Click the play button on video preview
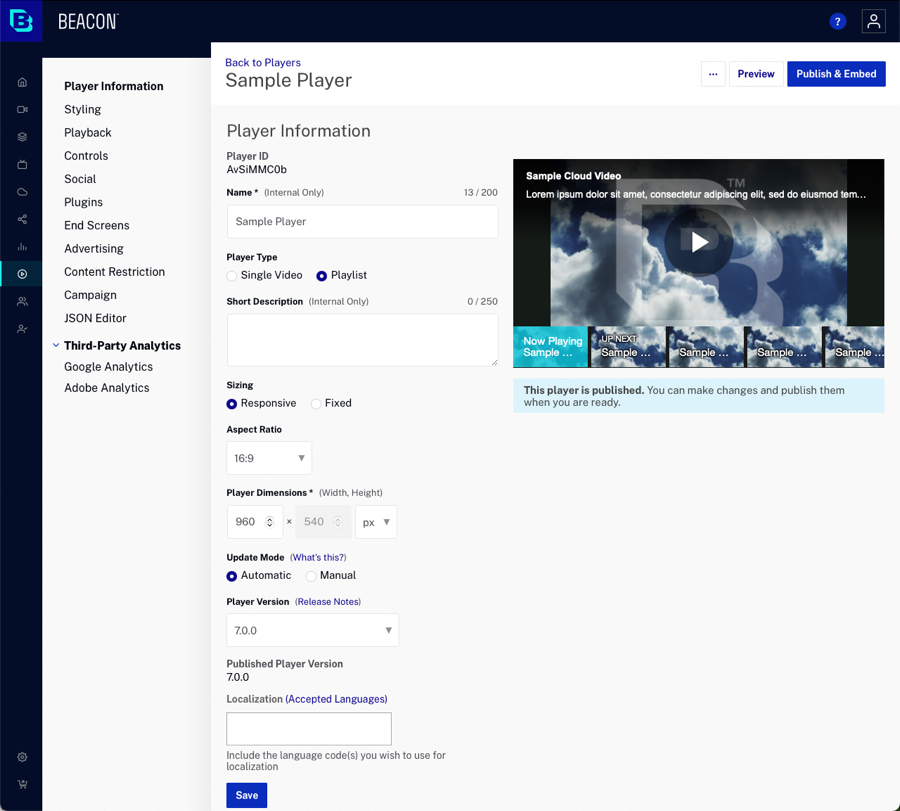Image resolution: width=900 pixels, height=811 pixels. [x=699, y=242]
